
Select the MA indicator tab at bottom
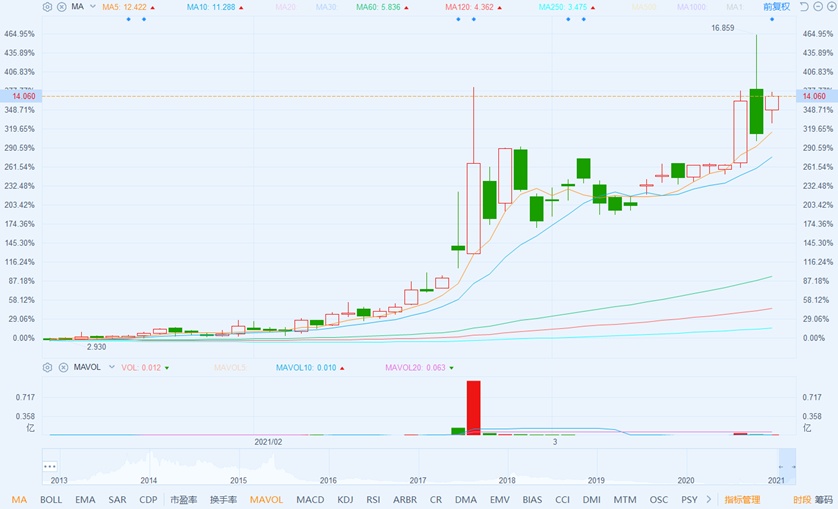[x=19, y=499]
